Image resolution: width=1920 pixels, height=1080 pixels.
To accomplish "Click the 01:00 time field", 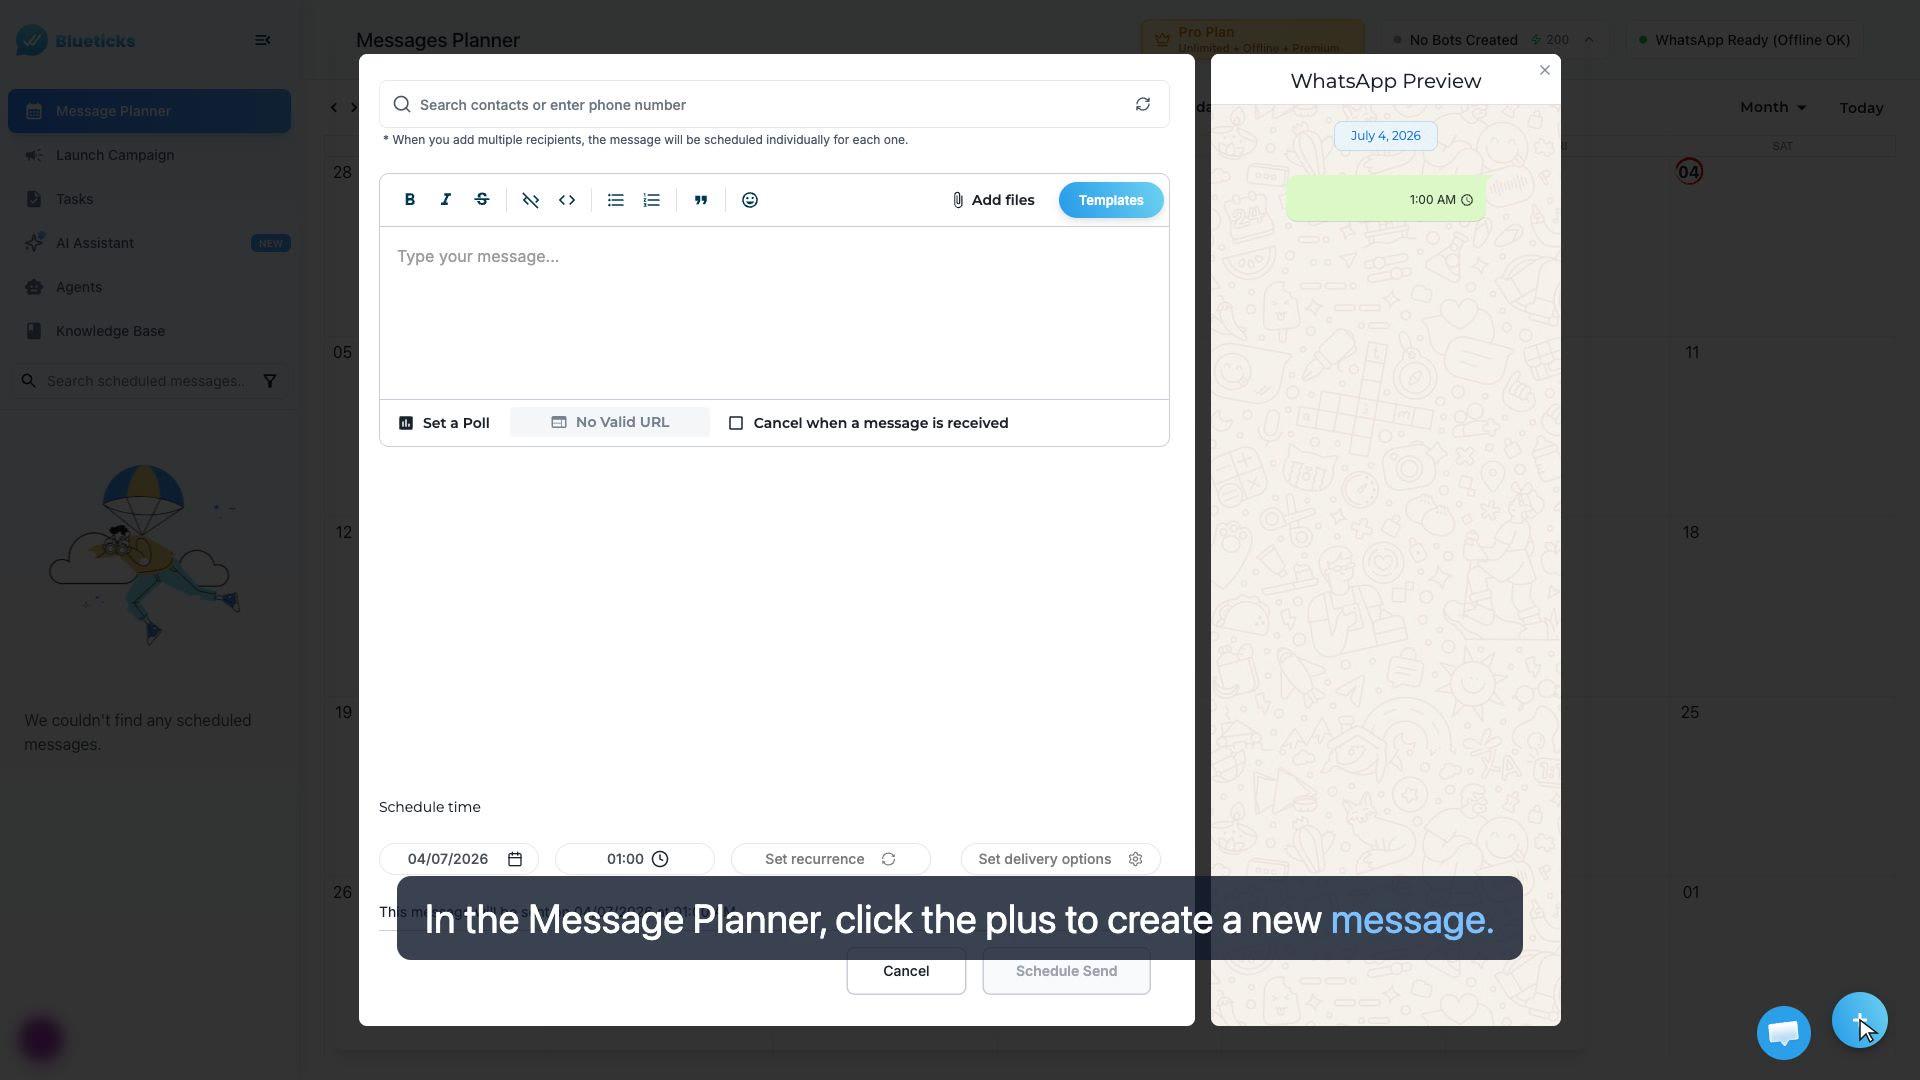I will [634, 859].
